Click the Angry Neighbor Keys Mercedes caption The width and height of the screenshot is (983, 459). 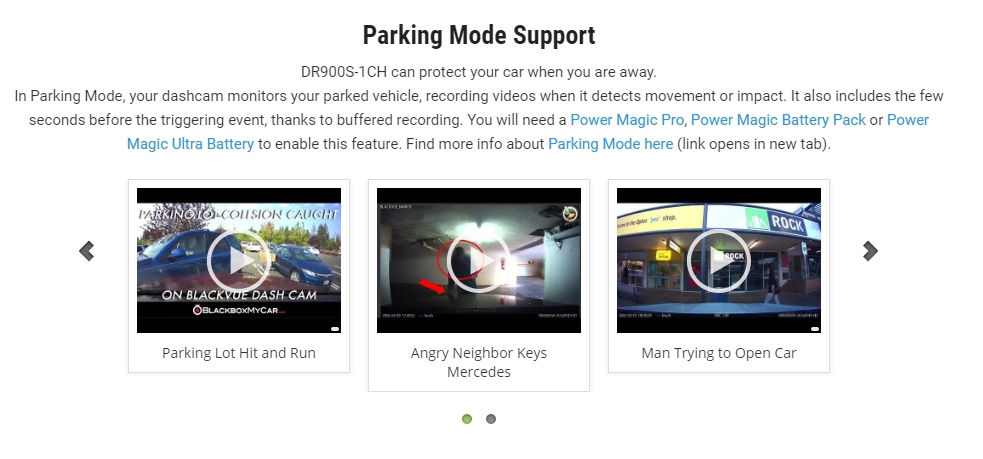(479, 362)
